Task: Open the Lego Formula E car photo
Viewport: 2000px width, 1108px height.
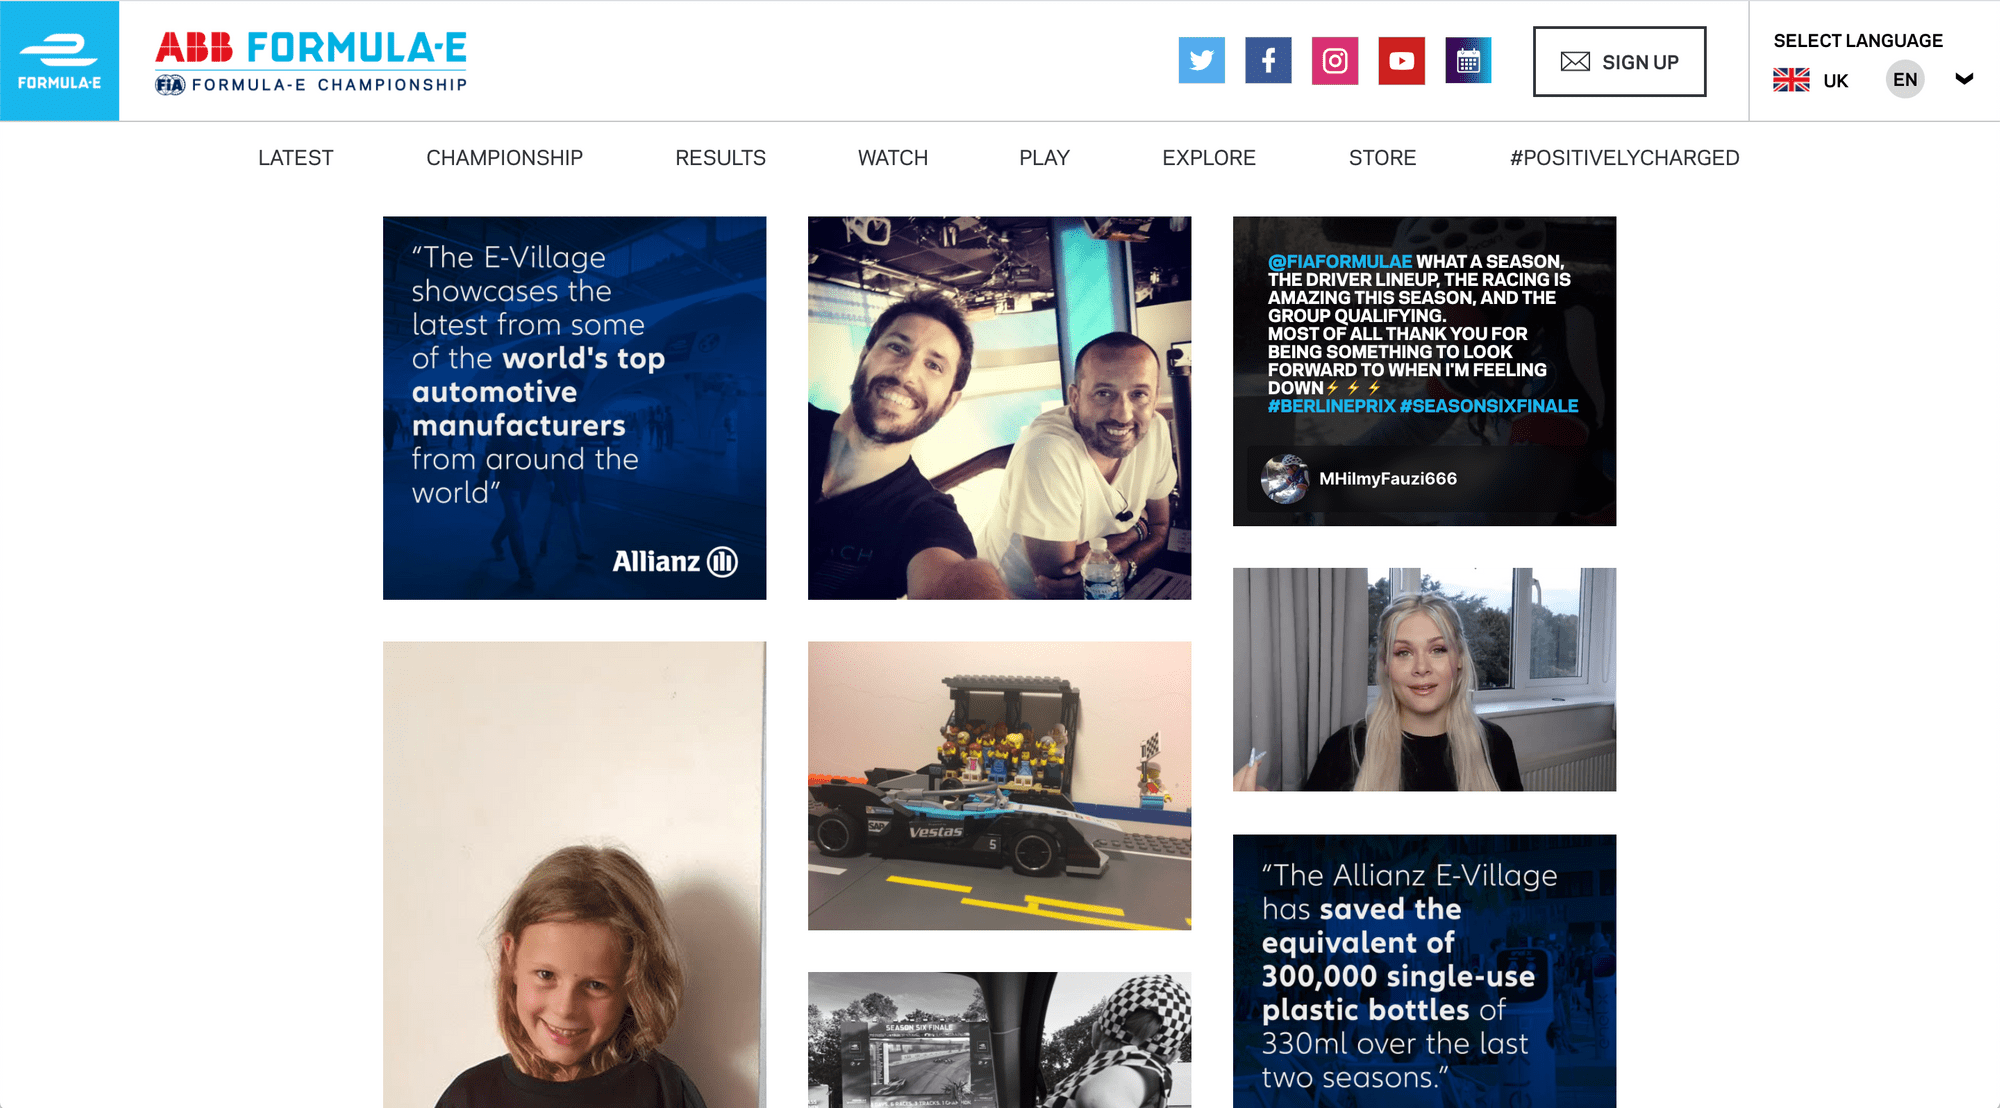Action: [999, 786]
